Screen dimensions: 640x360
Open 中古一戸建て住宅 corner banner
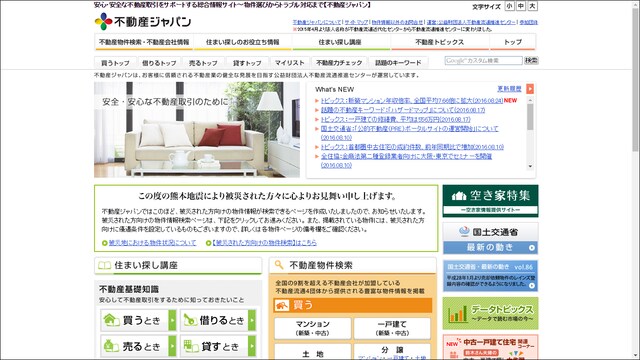(x=490, y=347)
